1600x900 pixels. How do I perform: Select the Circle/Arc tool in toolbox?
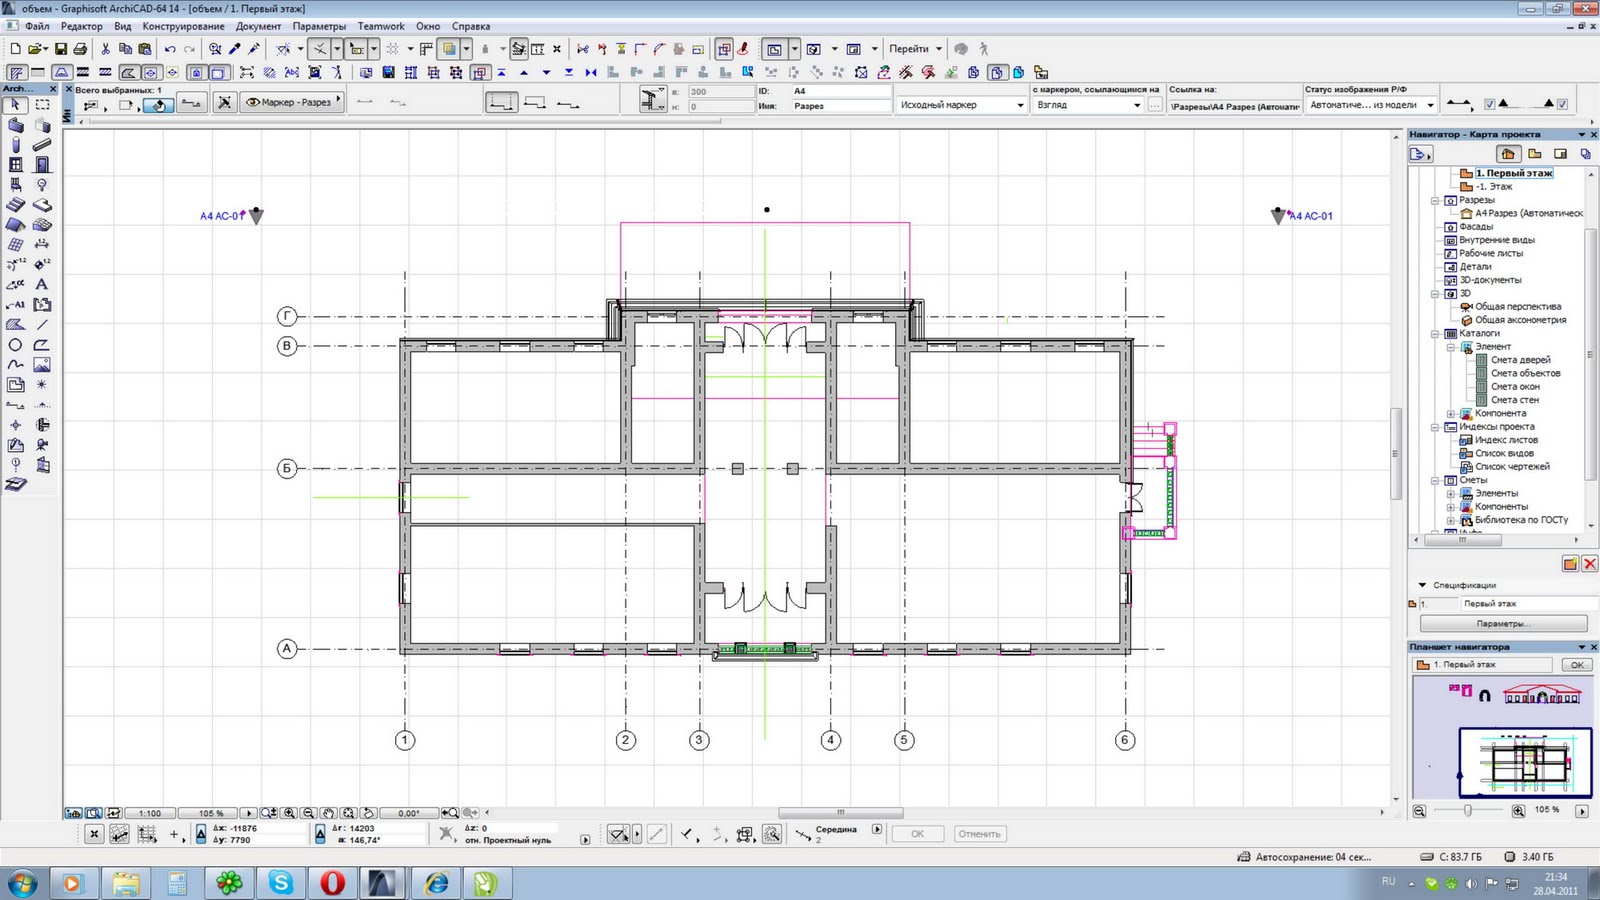(x=15, y=345)
